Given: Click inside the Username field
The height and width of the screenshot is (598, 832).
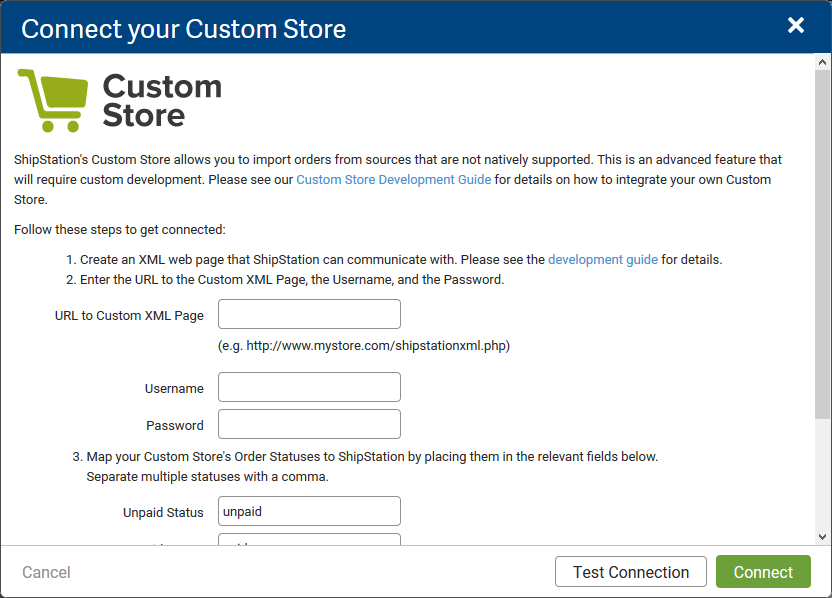Looking at the screenshot, I should click(309, 387).
